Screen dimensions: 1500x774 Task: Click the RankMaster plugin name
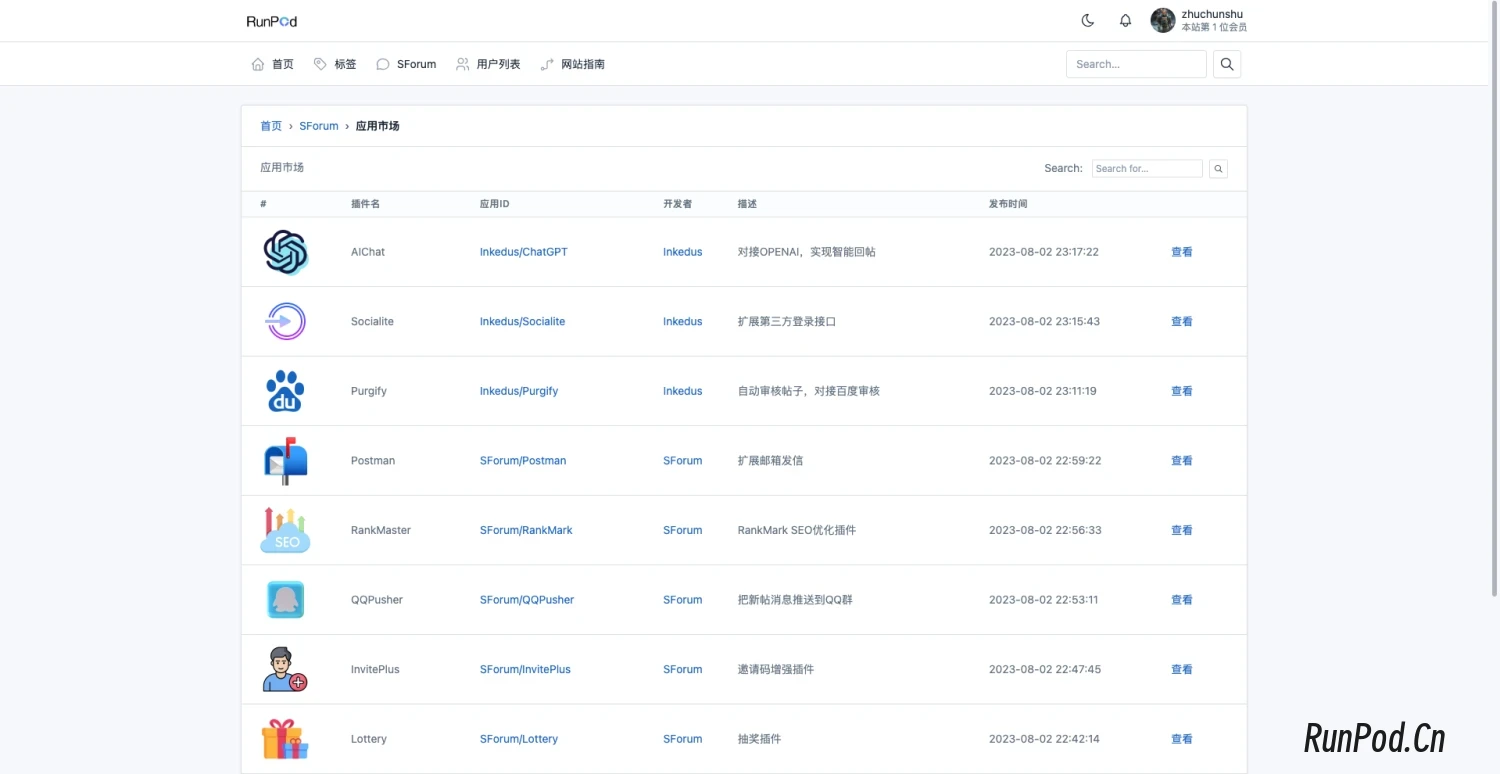tap(381, 530)
